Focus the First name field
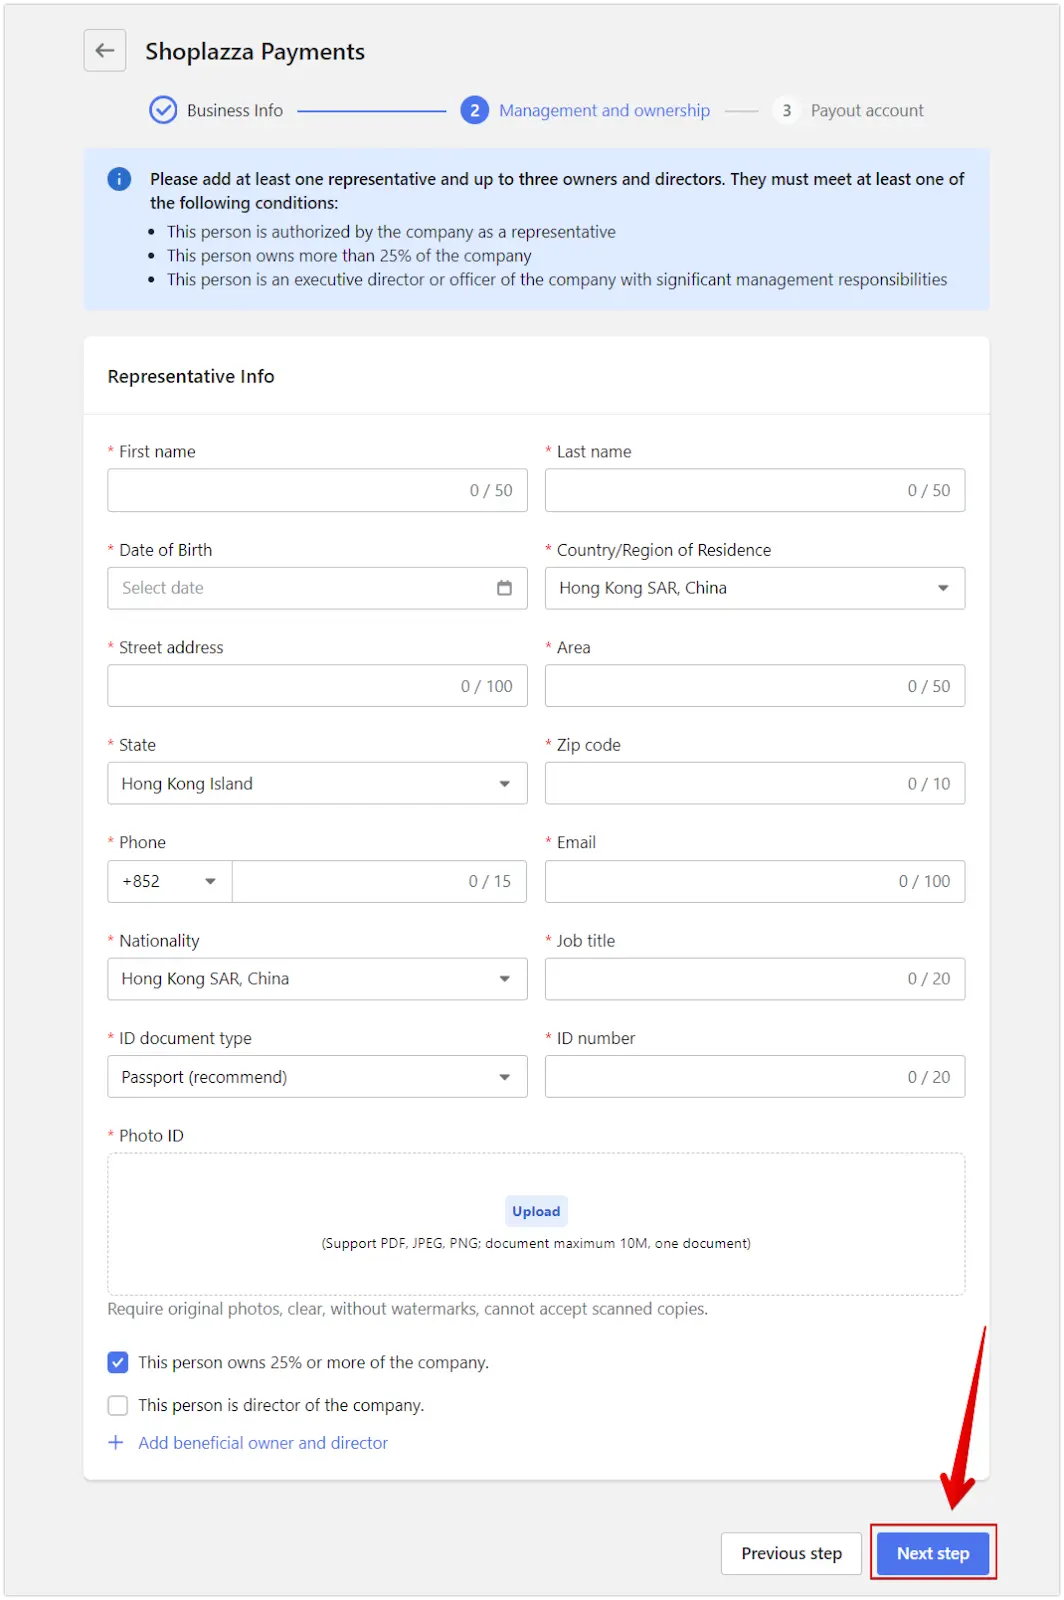Viewport: 1064px width, 1600px height. (317, 490)
